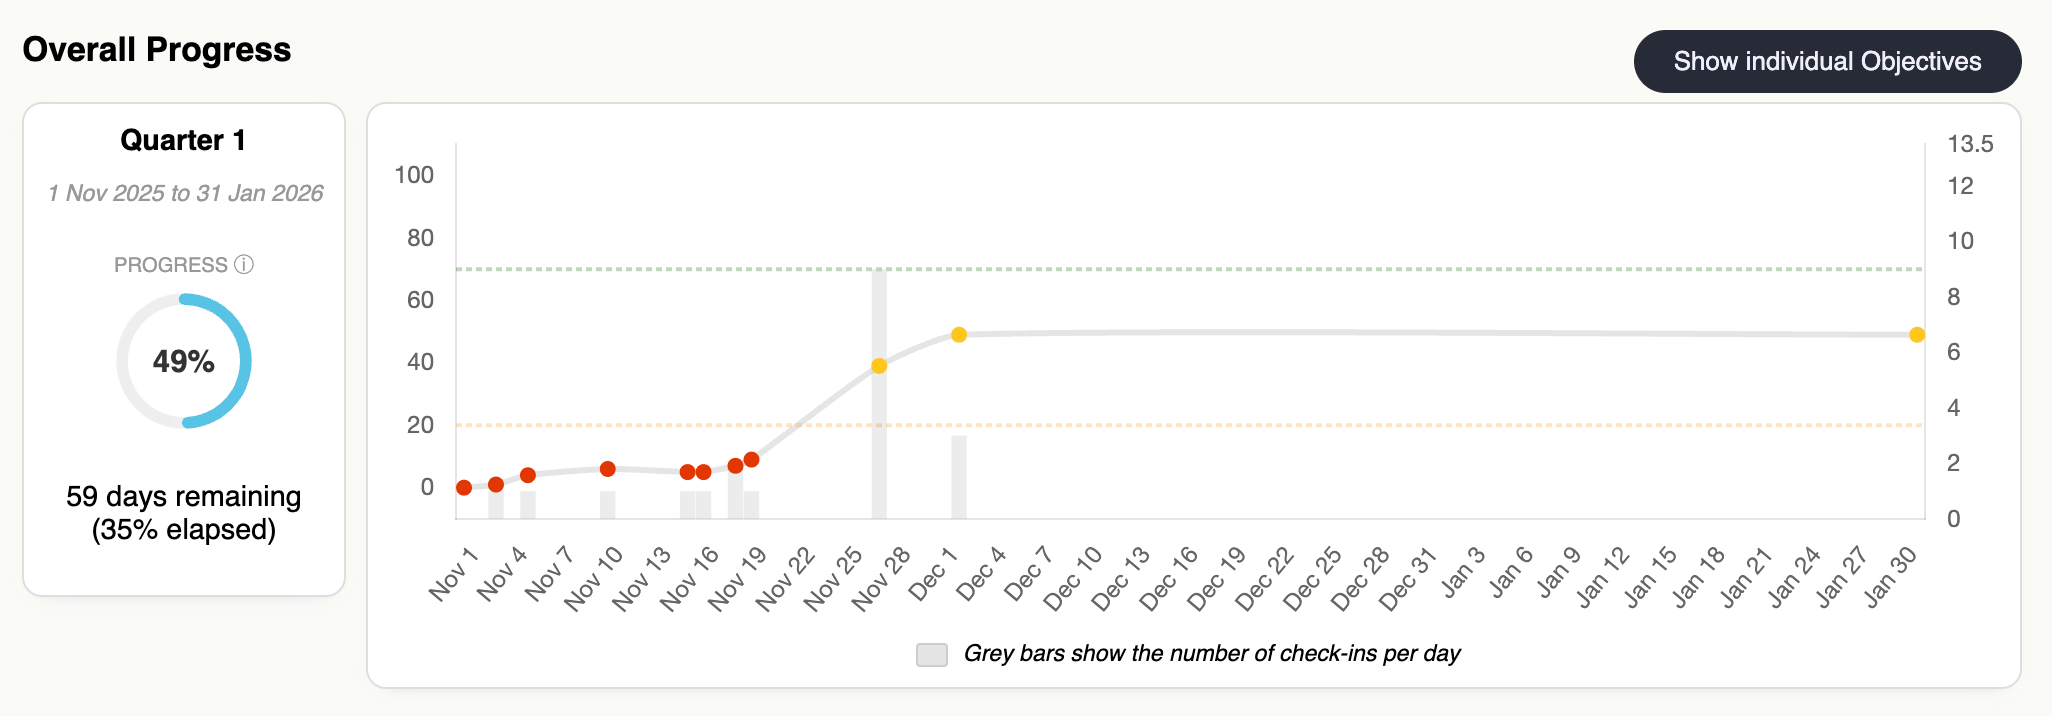Select the first red check-in dot on Nov 1

point(463,488)
